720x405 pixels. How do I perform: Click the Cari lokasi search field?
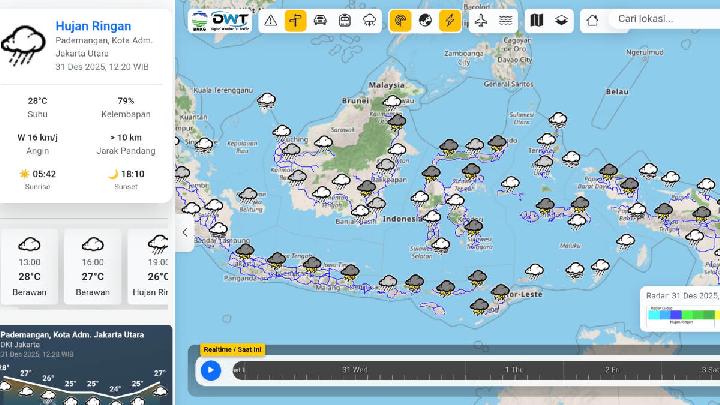click(x=660, y=19)
